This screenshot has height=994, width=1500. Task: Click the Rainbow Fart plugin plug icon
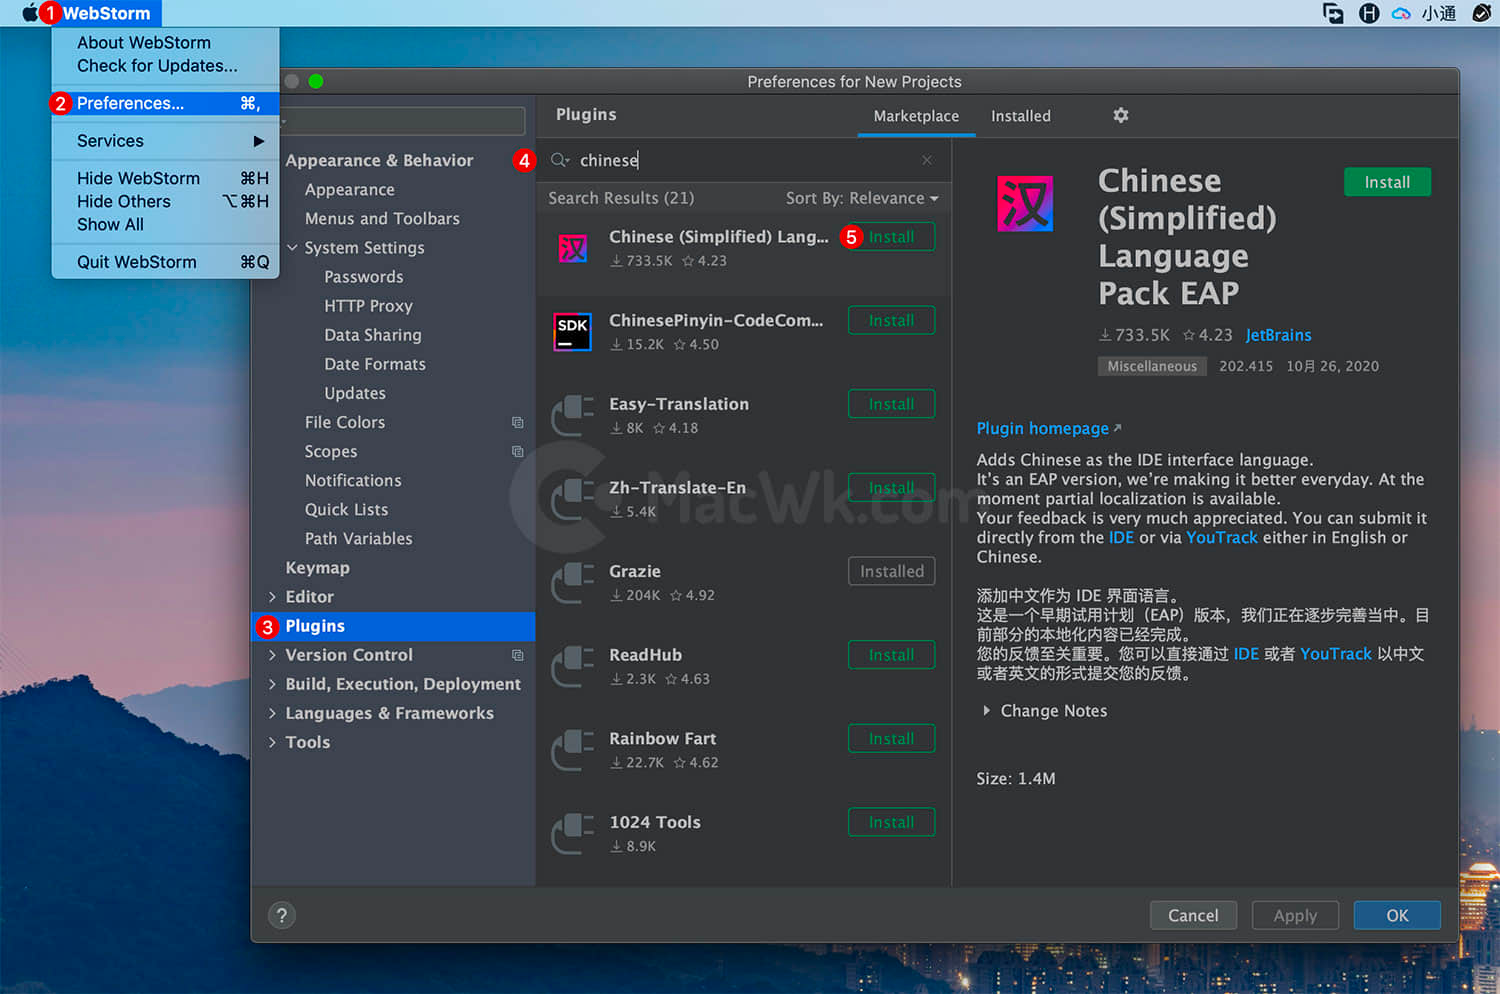click(573, 750)
